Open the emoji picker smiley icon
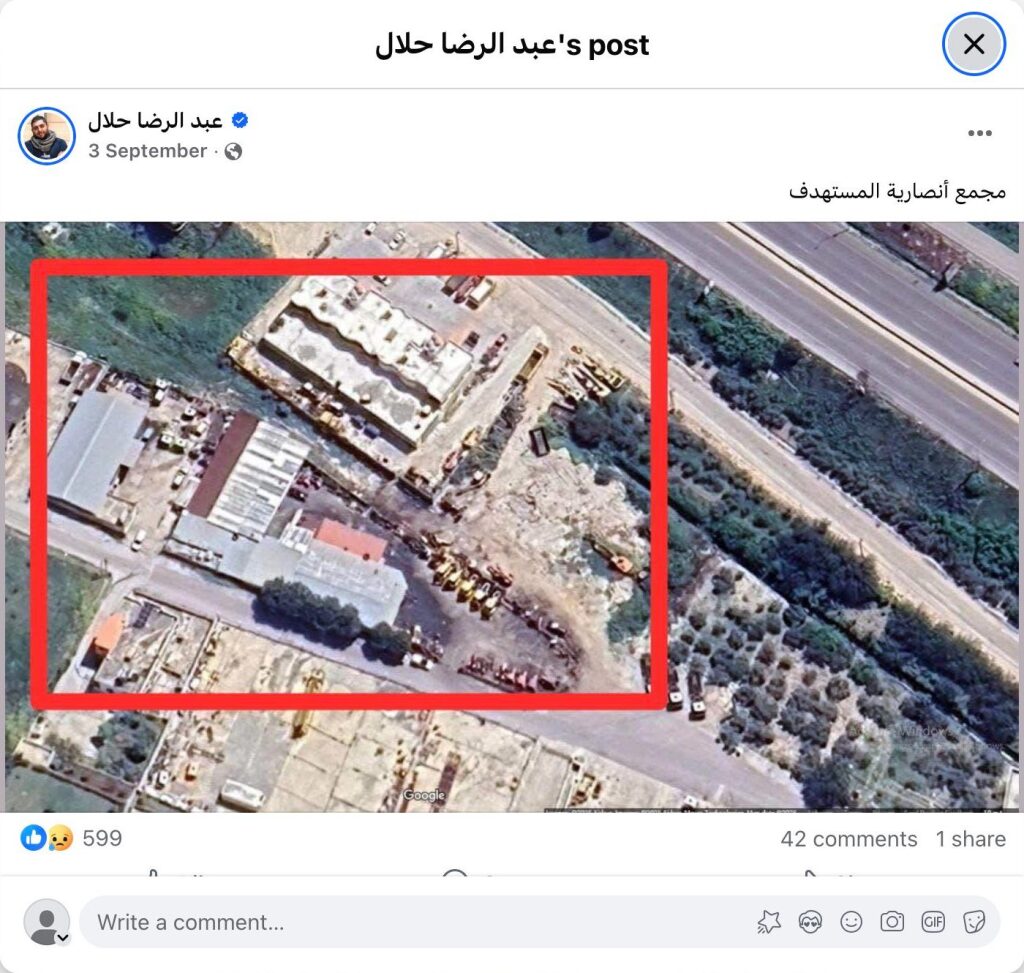This screenshot has width=1024, height=973. [851, 922]
